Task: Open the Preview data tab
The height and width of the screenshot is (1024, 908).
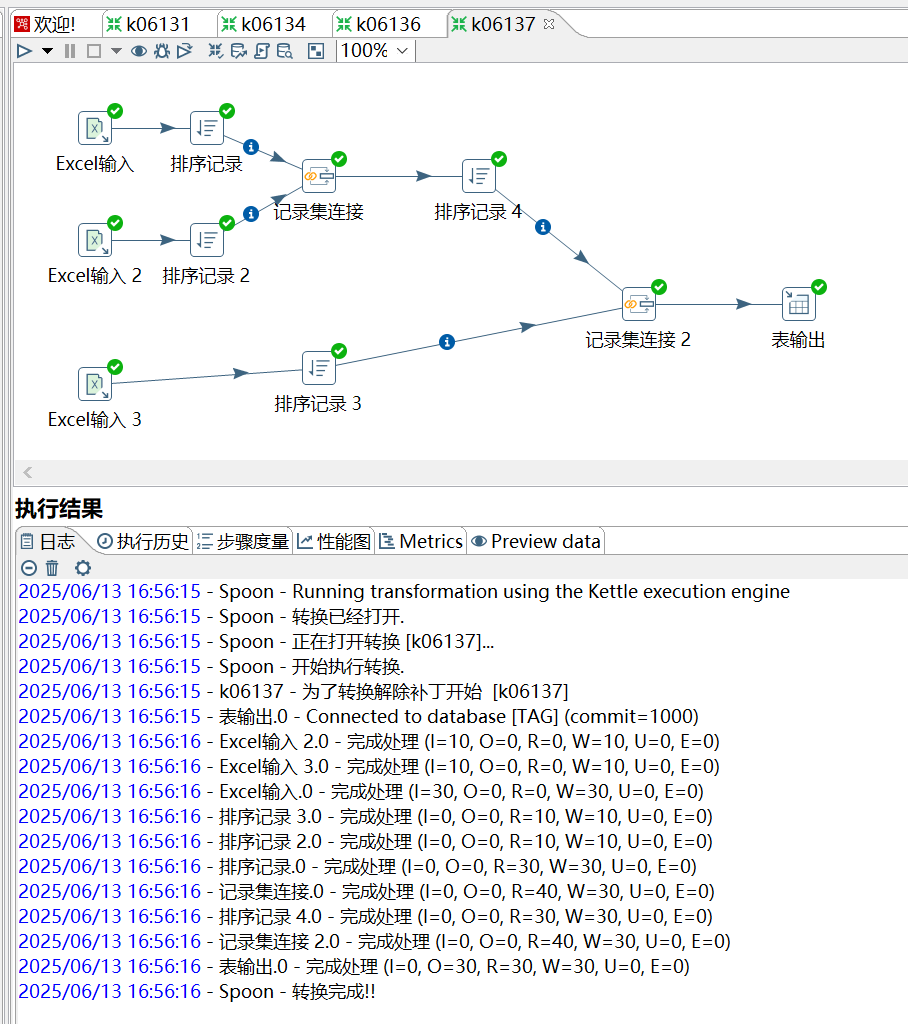Action: (536, 541)
